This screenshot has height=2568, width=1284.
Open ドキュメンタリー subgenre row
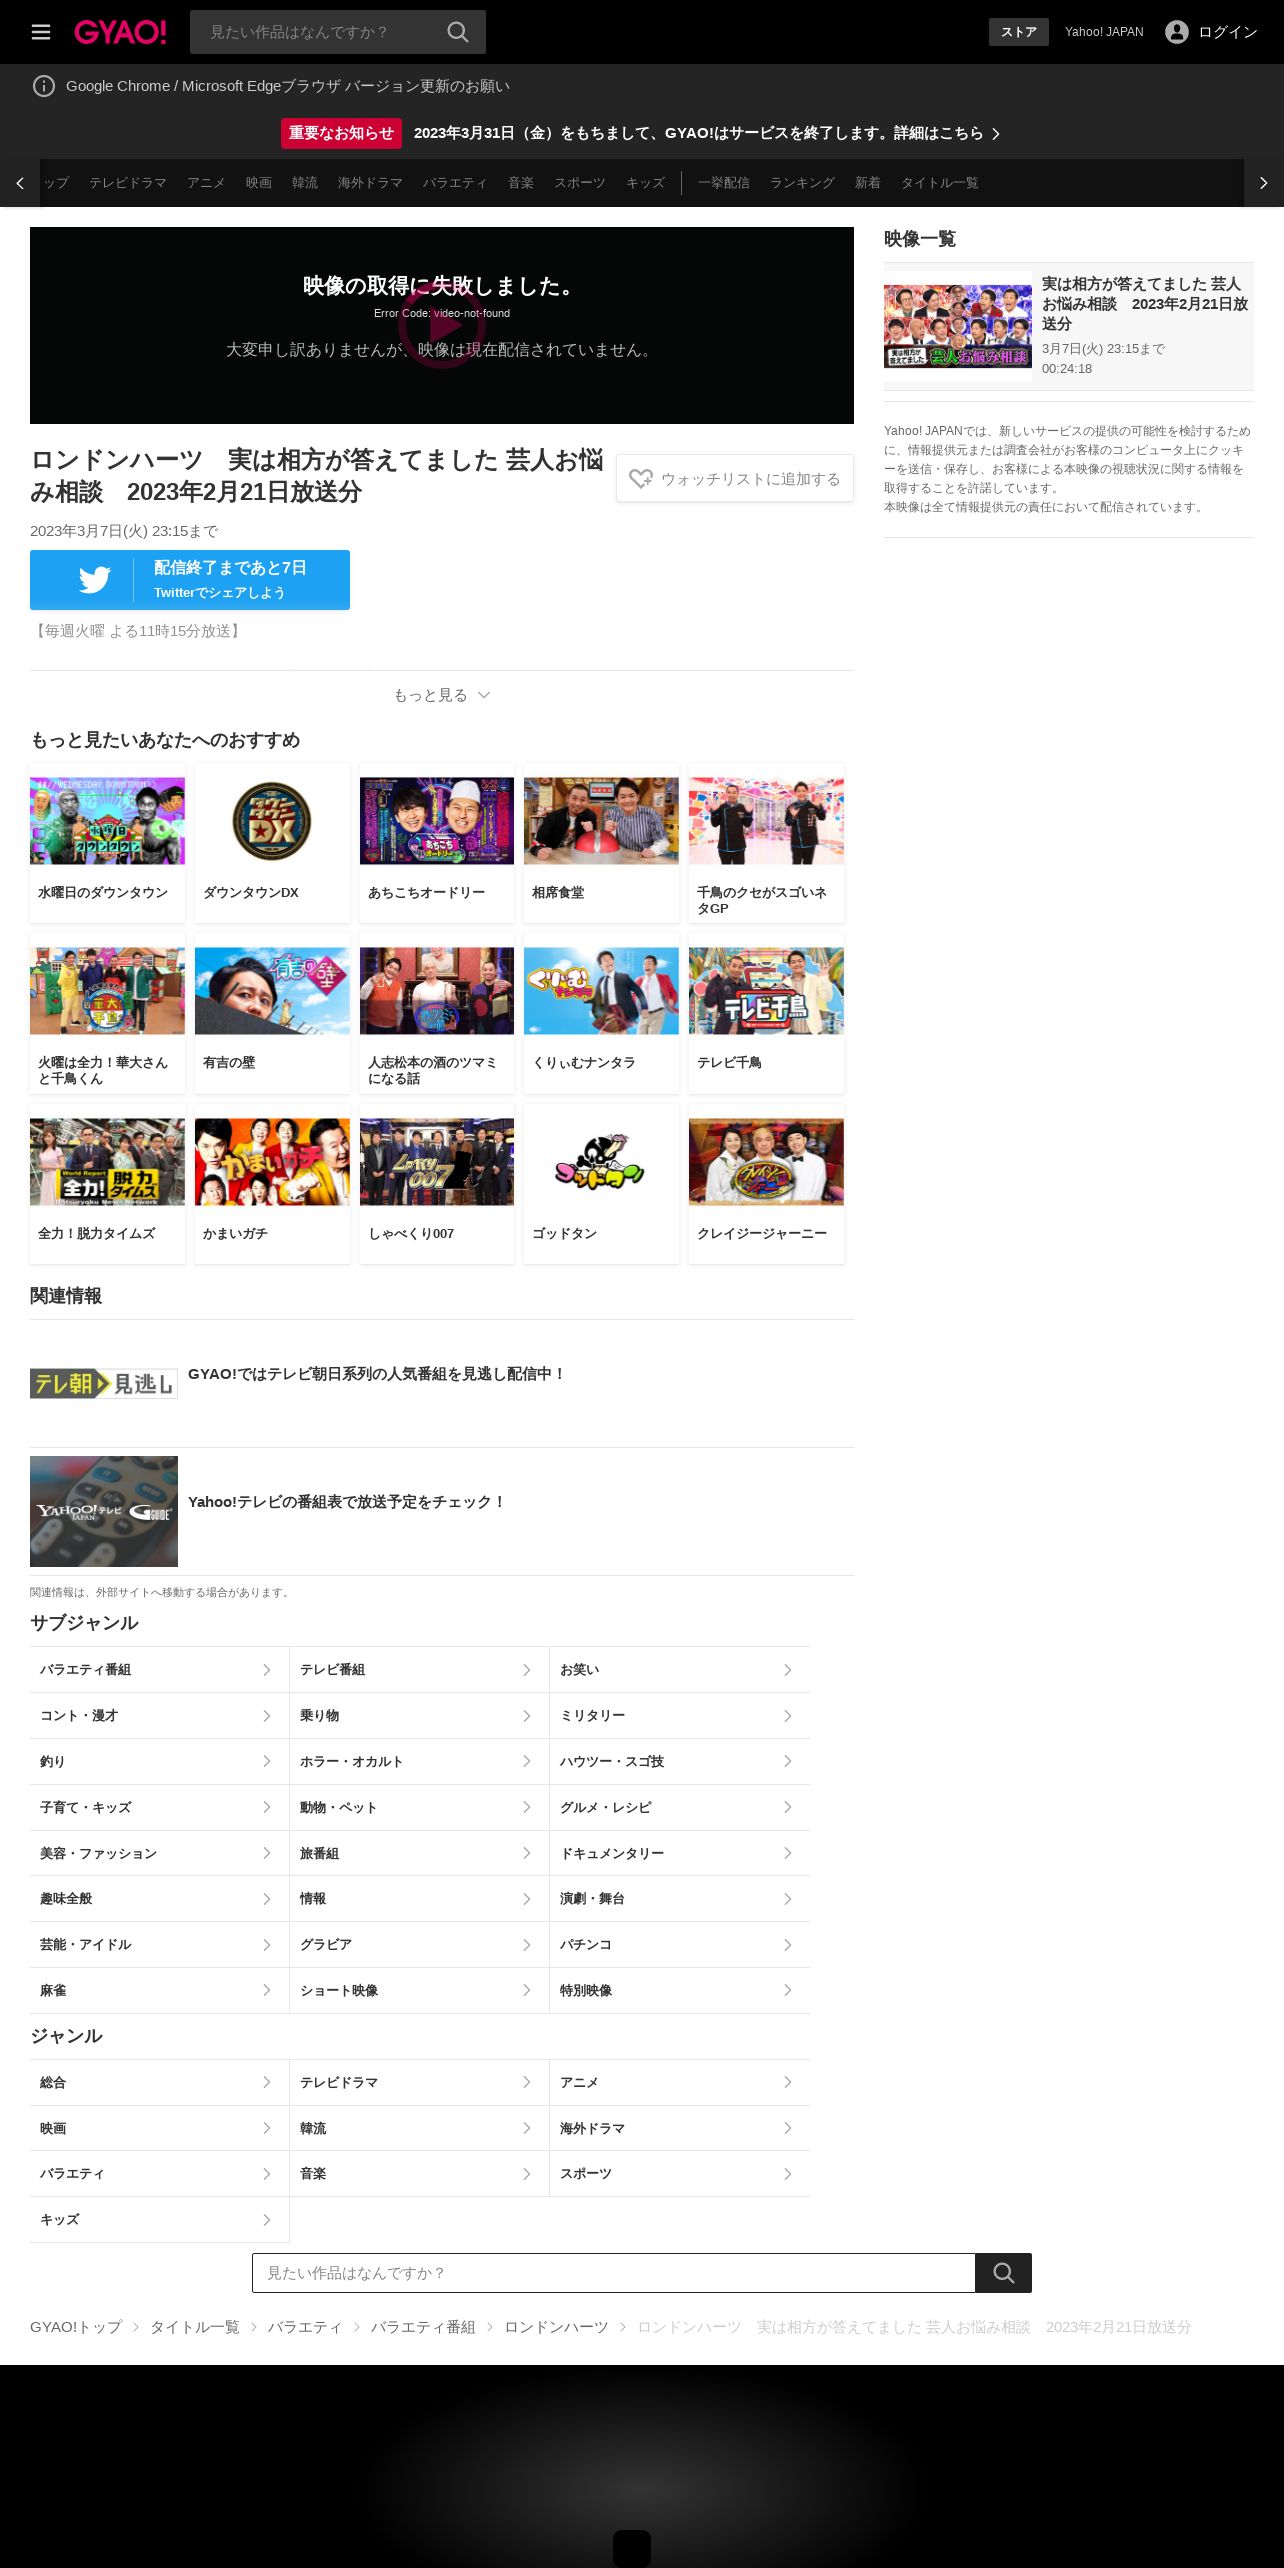click(680, 1854)
